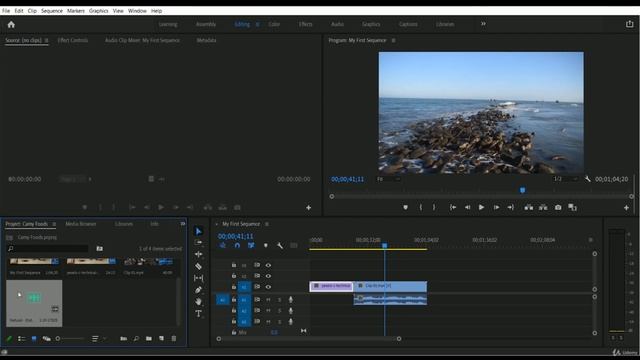
Task: Click Mark Out in Program monitor
Action: tap(434, 207)
